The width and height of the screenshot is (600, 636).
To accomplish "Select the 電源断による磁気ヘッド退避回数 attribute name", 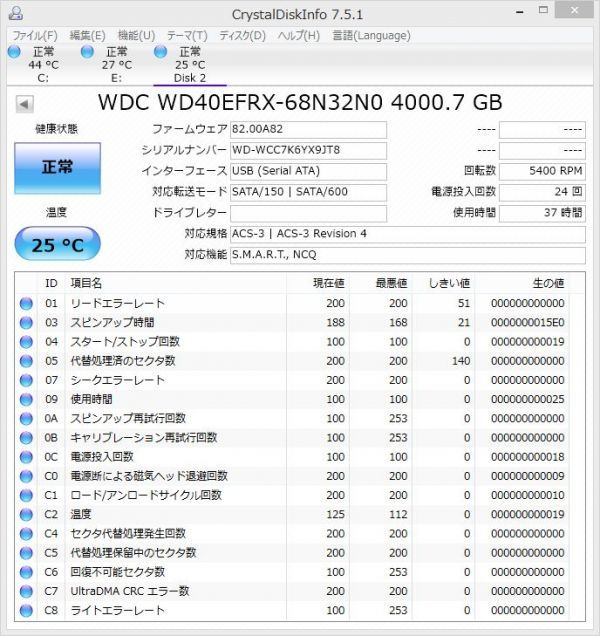I will click(149, 476).
